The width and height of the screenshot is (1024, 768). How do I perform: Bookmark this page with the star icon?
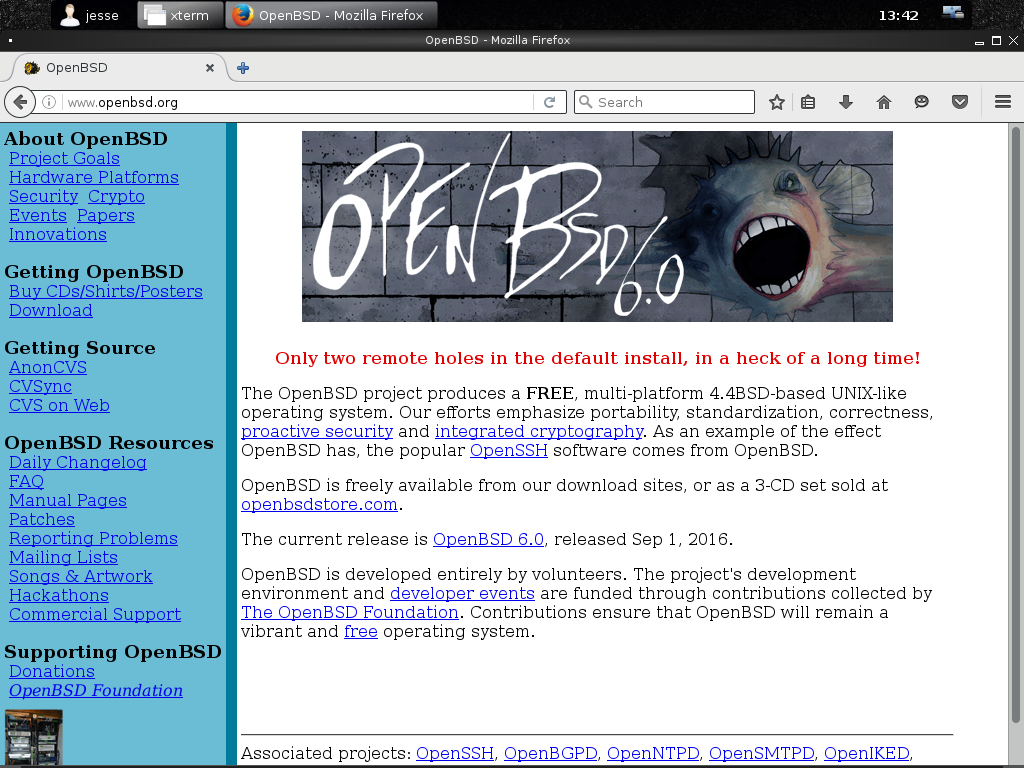(x=776, y=102)
